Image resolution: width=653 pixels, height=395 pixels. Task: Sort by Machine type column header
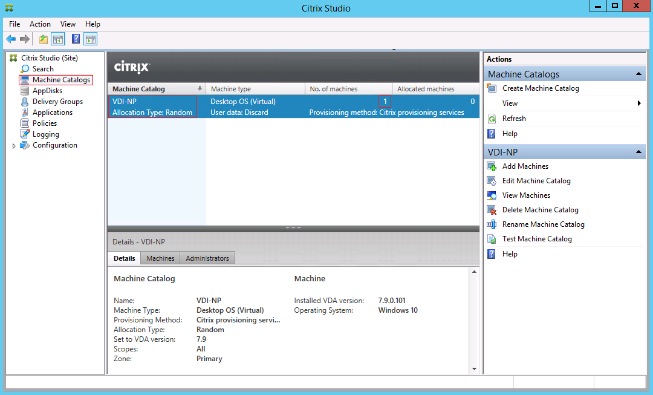[x=255, y=89]
